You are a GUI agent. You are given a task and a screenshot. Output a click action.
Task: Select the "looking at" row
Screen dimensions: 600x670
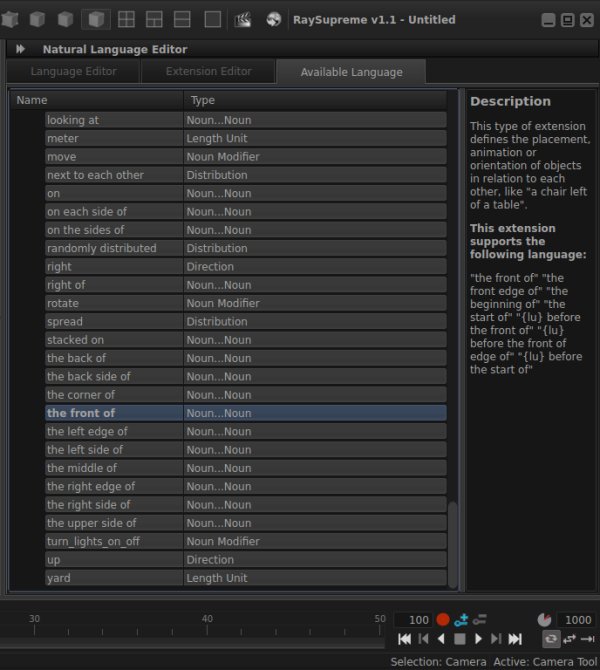pyautogui.click(x=246, y=120)
